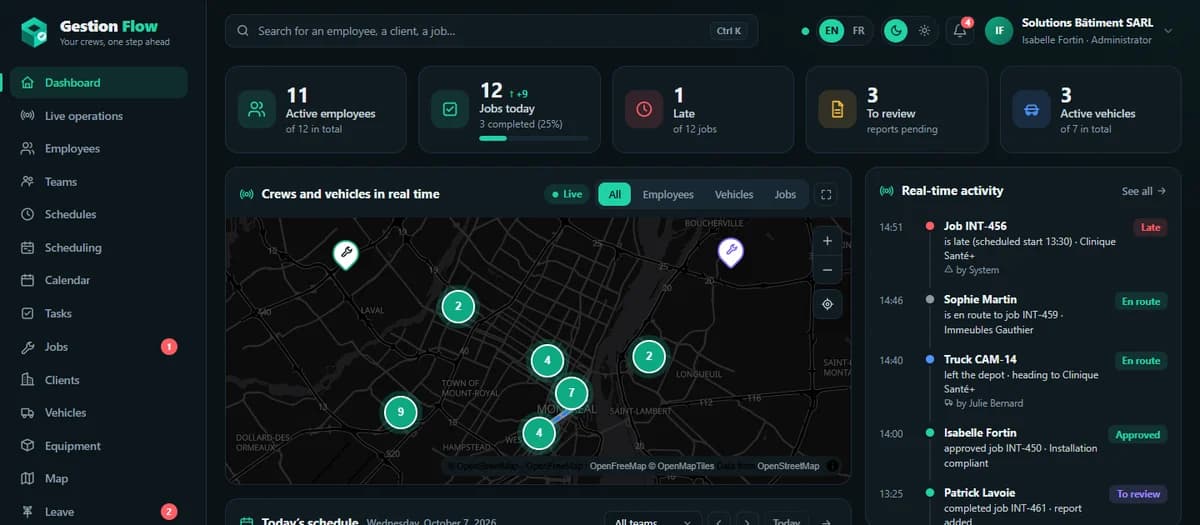Click the Jobs wrench icon in sidebar
Viewport: 1200px width, 525px height.
pos(28,347)
